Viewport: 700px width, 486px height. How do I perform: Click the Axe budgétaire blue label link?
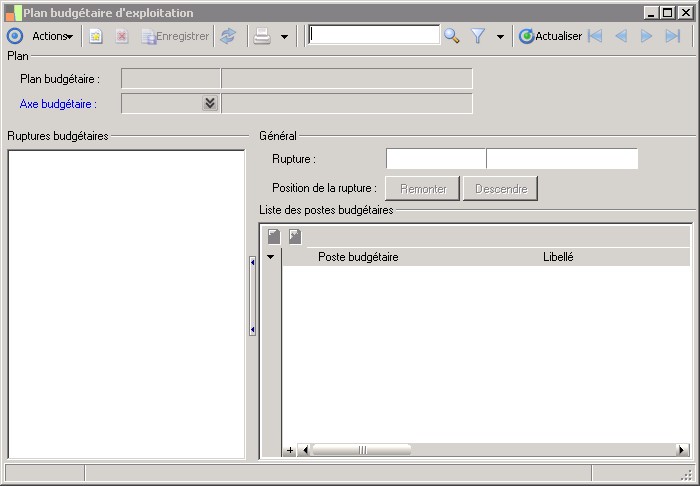click(x=58, y=104)
